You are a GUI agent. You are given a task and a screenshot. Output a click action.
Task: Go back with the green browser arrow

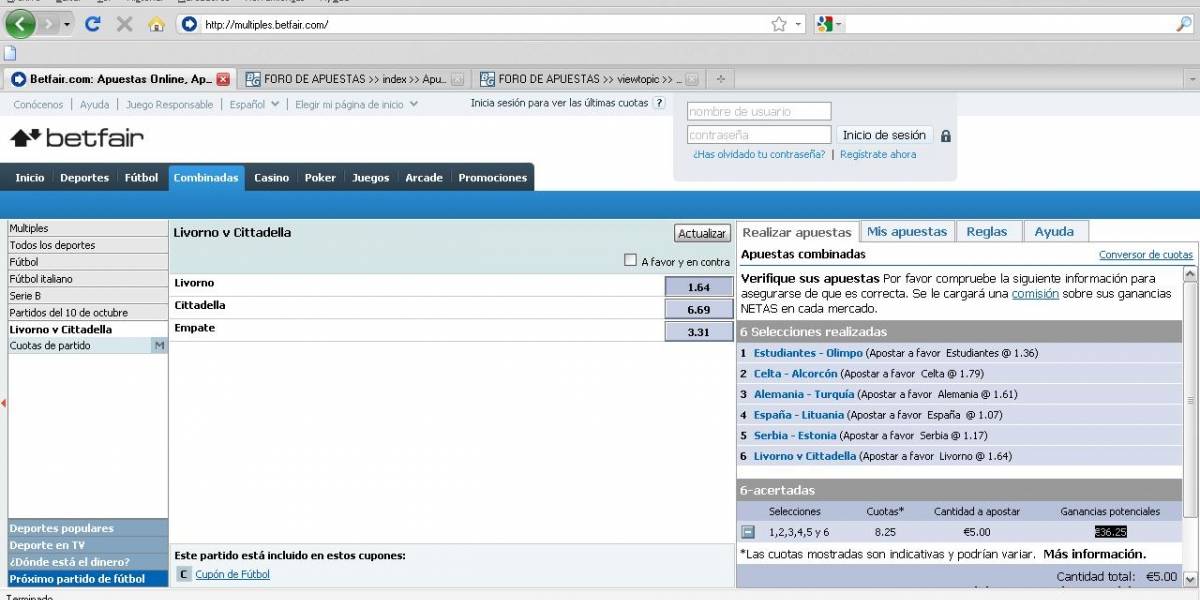tap(21, 23)
